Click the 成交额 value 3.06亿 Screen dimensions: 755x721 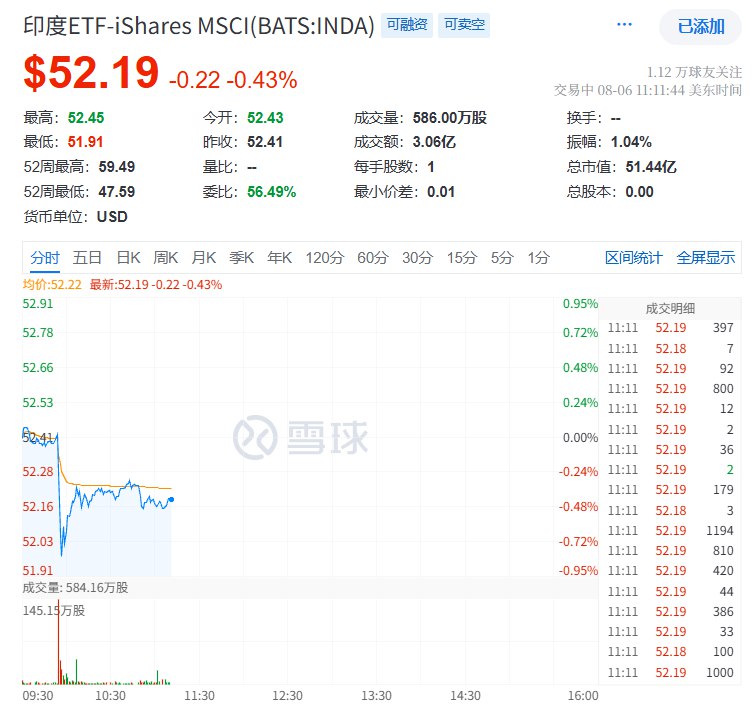point(434,142)
